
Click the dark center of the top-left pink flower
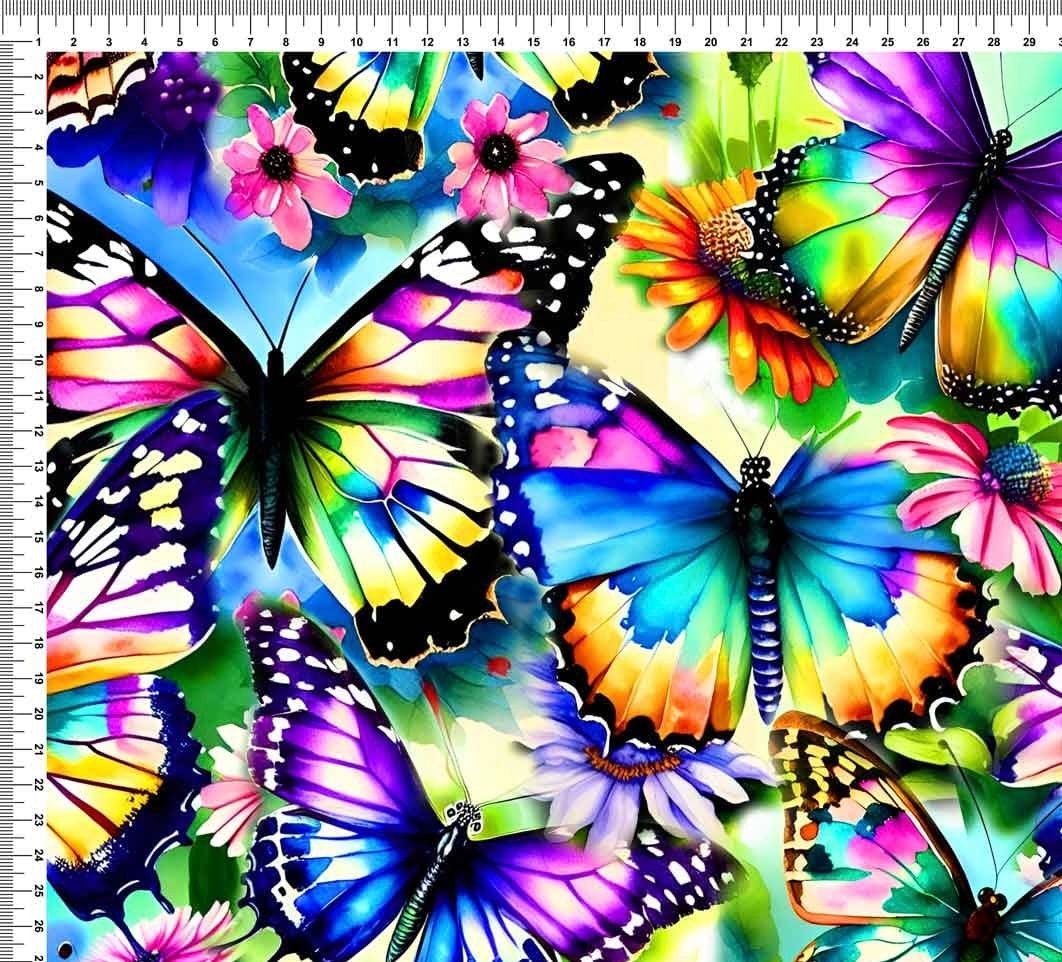click(x=277, y=162)
